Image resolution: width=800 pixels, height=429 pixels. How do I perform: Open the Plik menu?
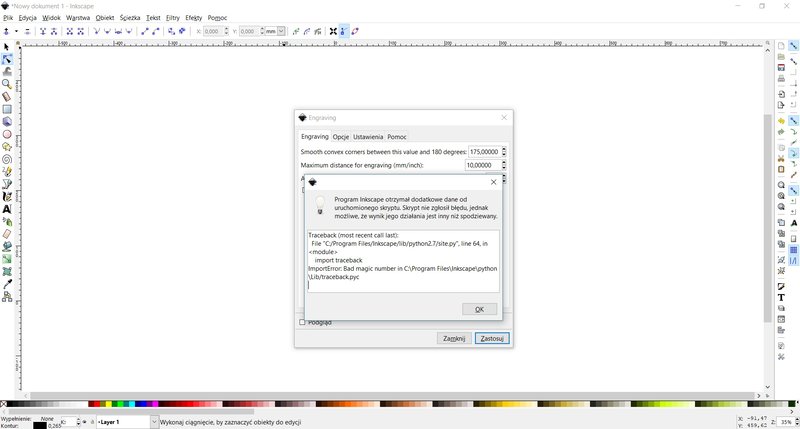tap(8, 18)
